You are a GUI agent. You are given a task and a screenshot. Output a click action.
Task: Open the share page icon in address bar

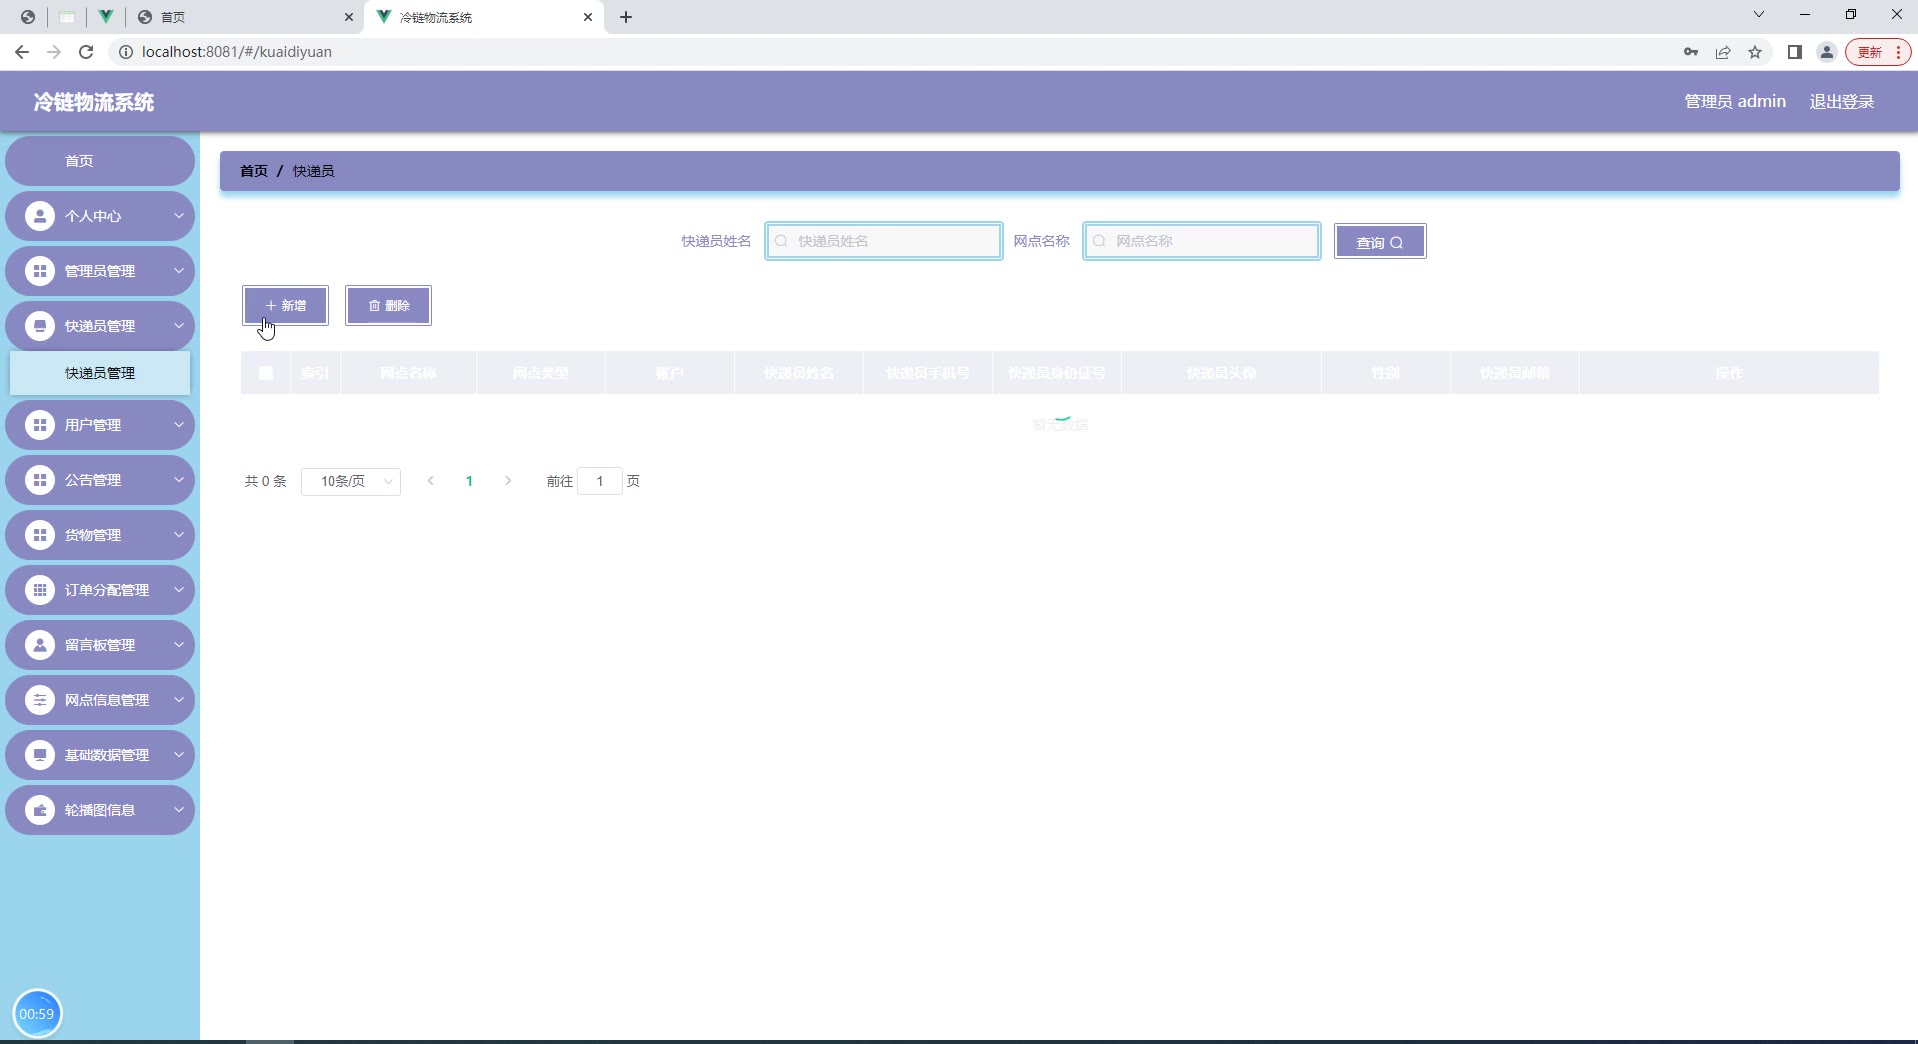pyautogui.click(x=1723, y=52)
